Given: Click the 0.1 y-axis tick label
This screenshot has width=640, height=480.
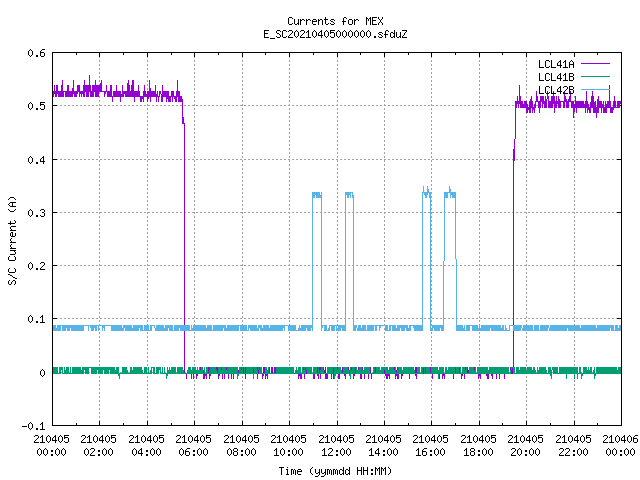Looking at the screenshot, I should [x=37, y=319].
